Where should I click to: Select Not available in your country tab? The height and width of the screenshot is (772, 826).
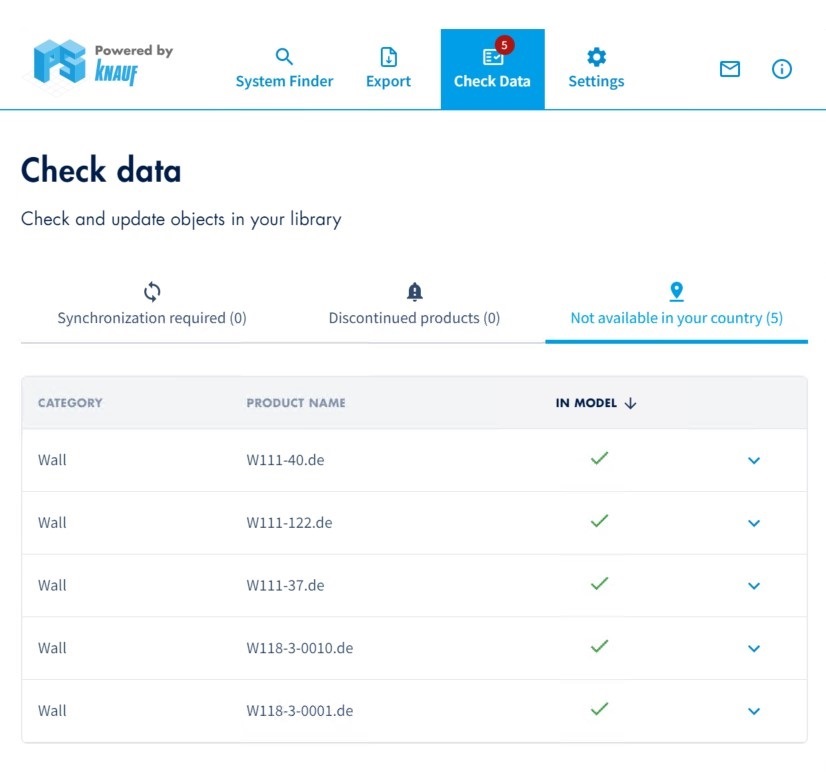click(x=676, y=318)
